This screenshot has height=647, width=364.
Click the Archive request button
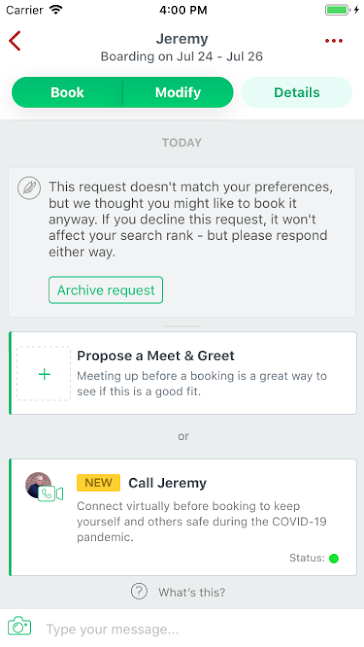106,290
